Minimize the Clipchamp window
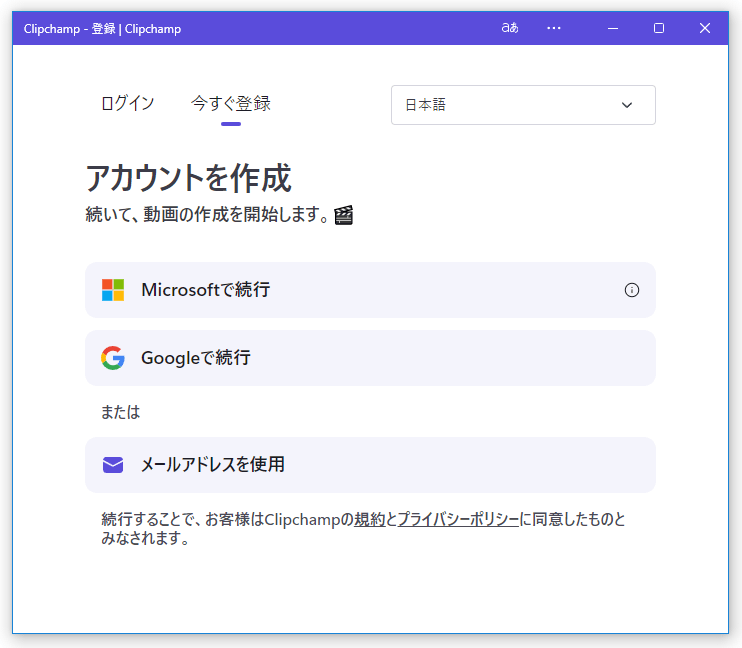 tap(613, 28)
